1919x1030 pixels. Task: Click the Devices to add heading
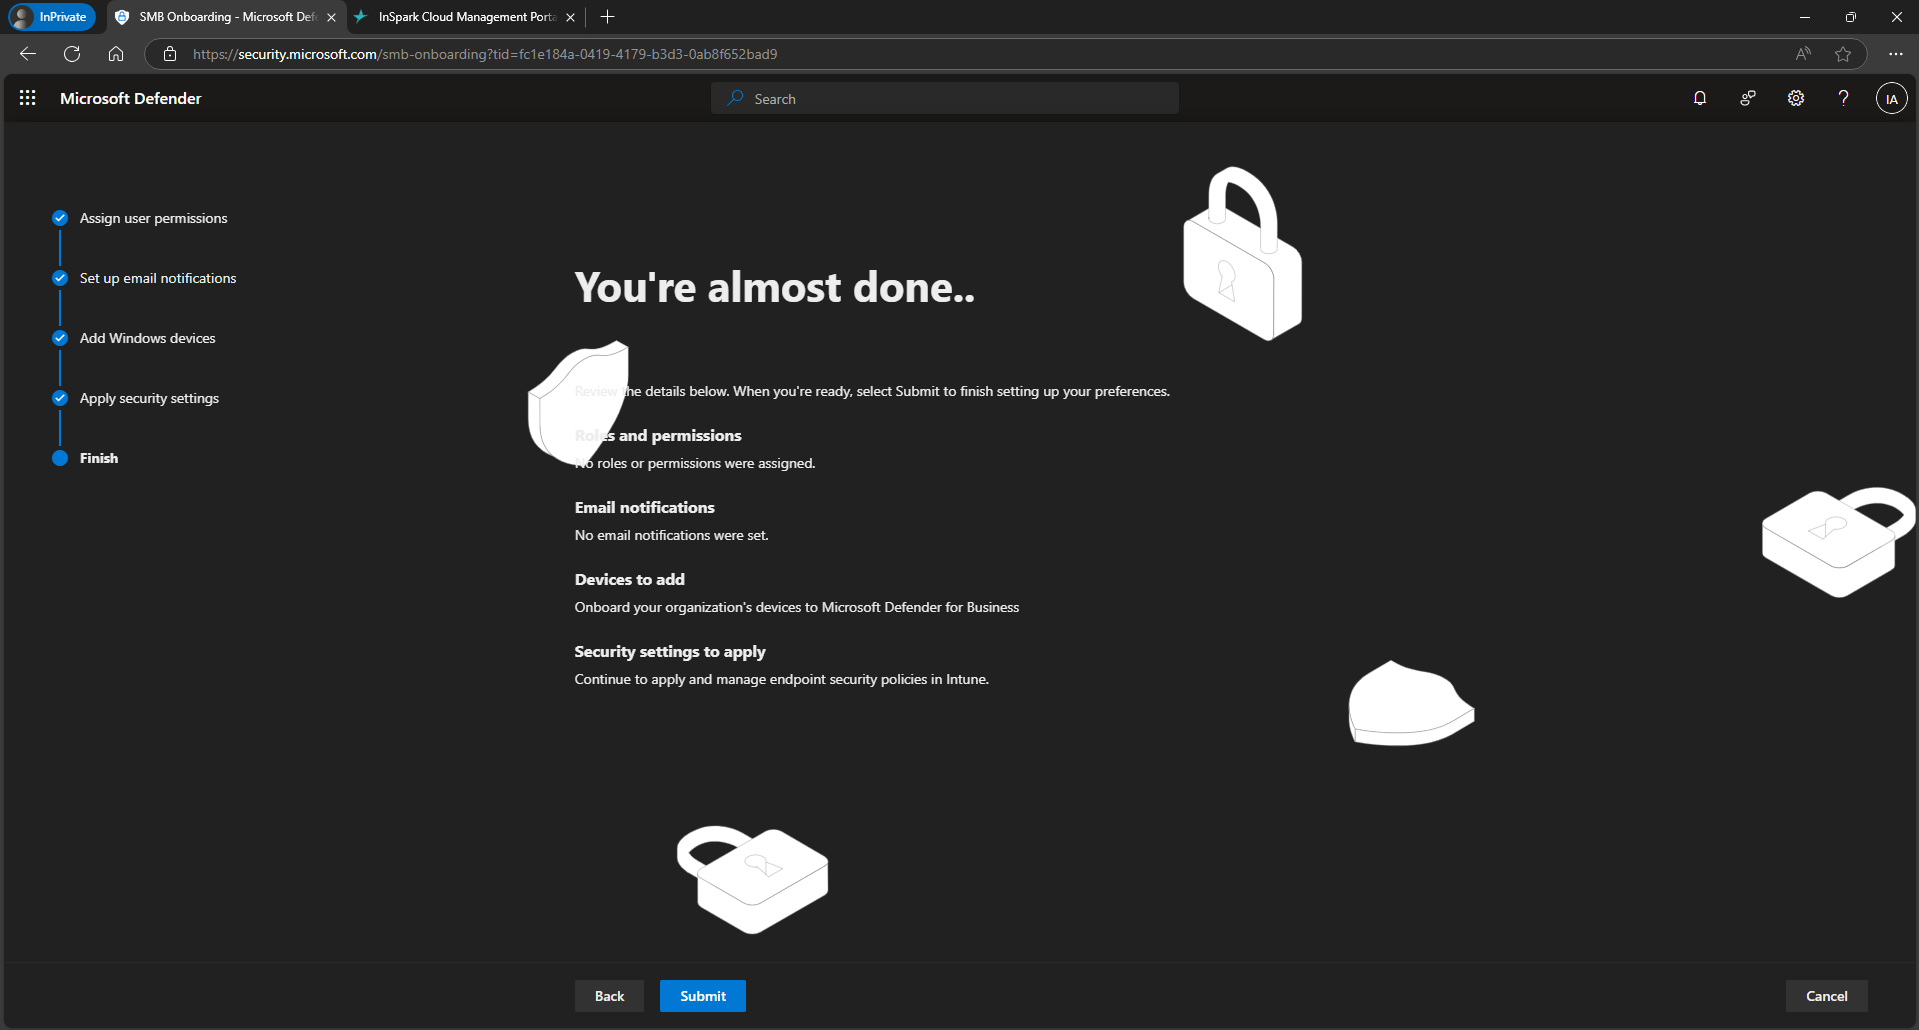tap(629, 579)
